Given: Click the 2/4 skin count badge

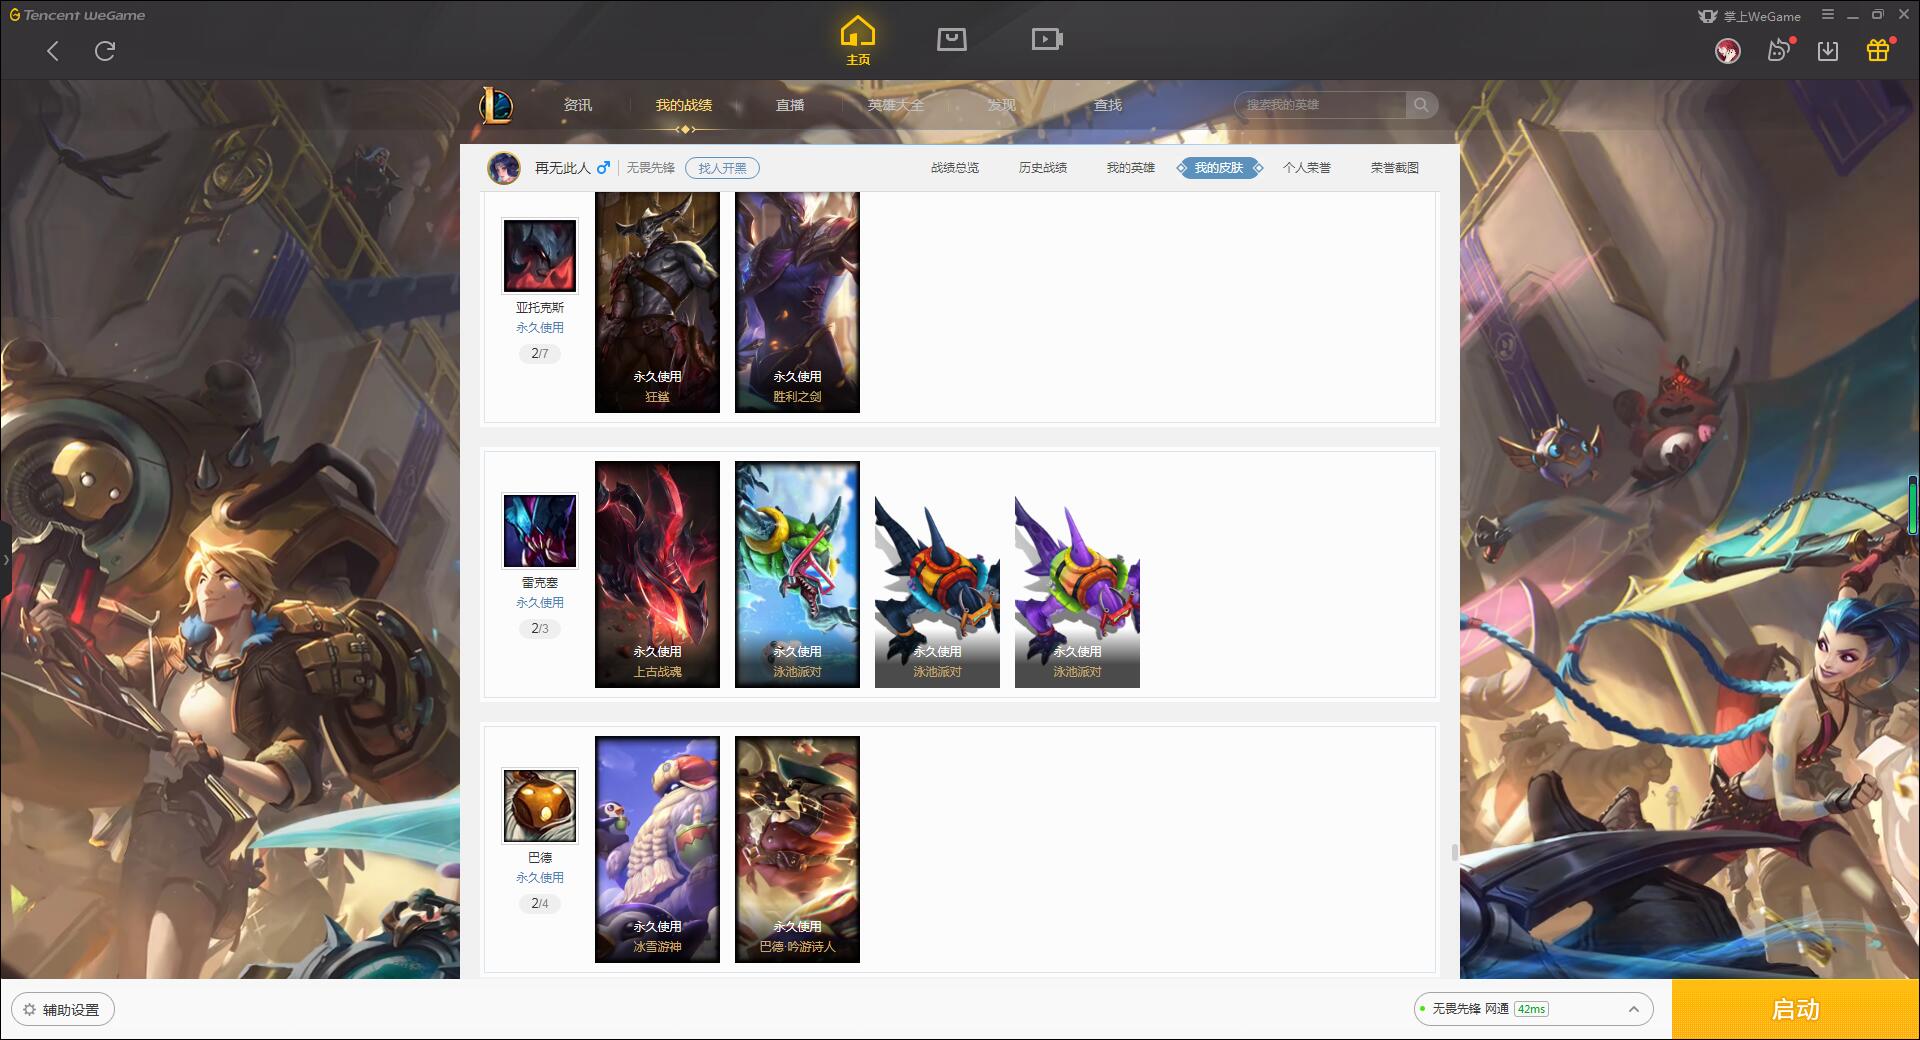Looking at the screenshot, I should (x=540, y=903).
